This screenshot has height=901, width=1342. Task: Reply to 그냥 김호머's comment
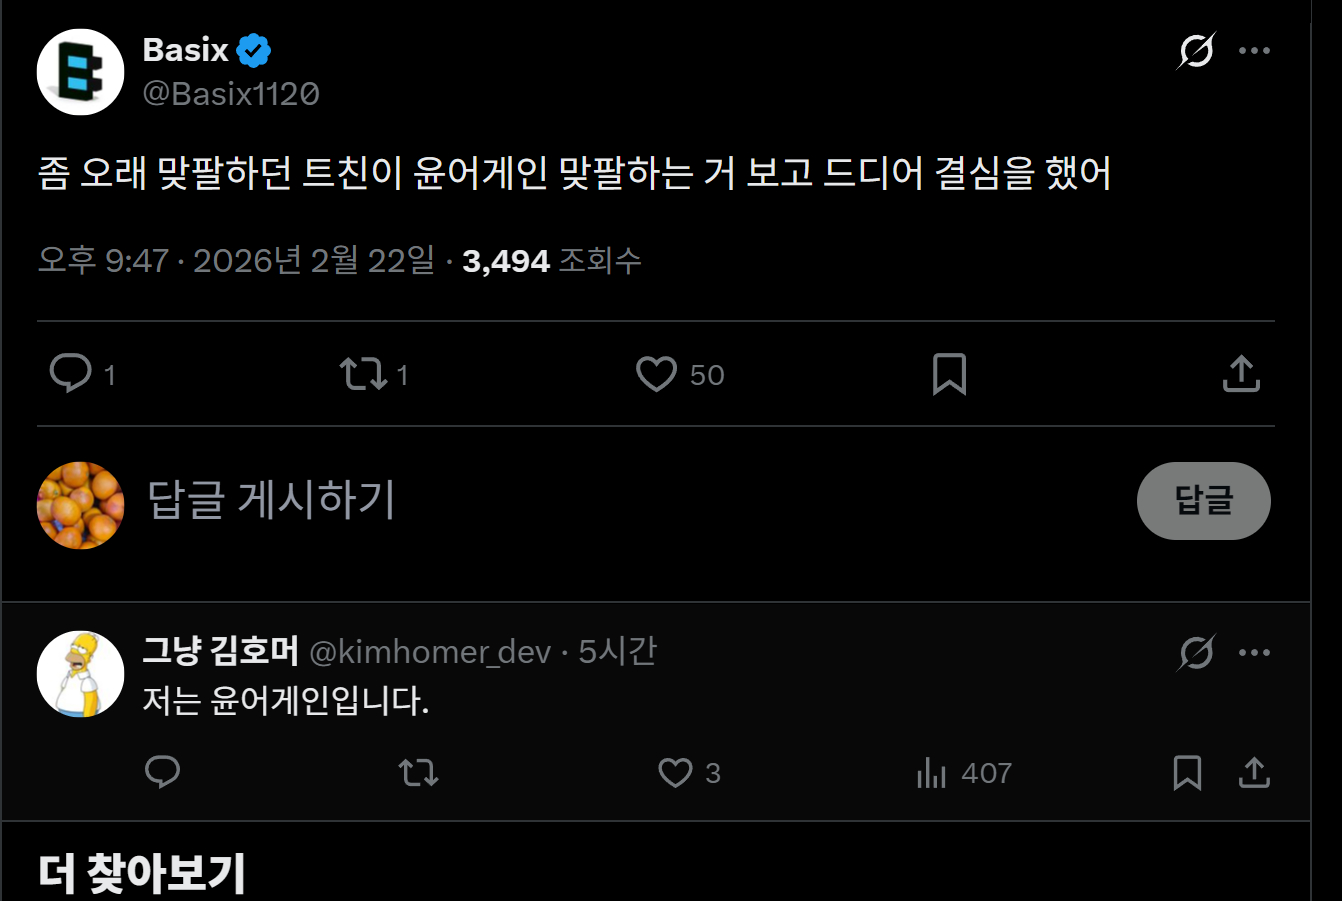click(x=162, y=772)
